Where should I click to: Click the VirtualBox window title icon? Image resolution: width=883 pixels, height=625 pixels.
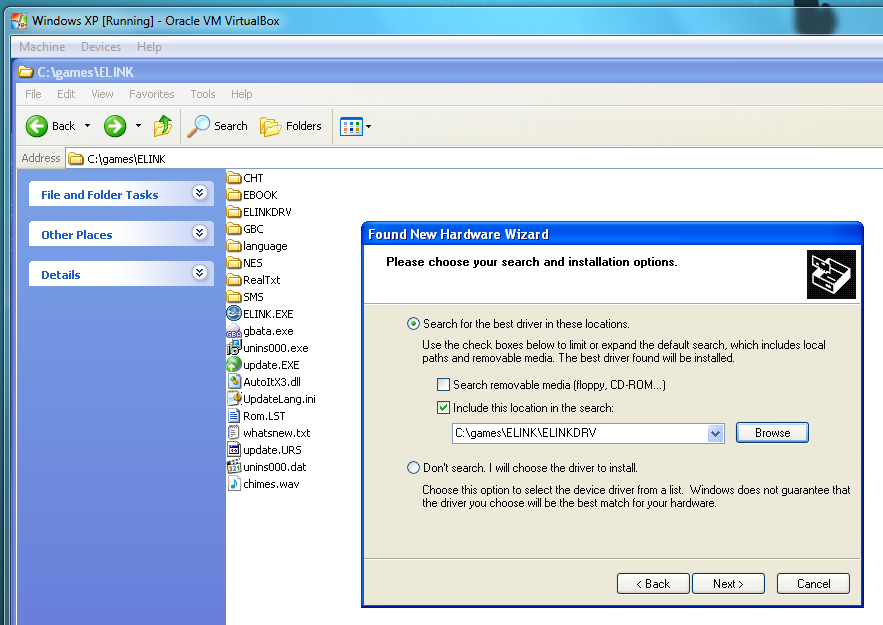coord(19,21)
